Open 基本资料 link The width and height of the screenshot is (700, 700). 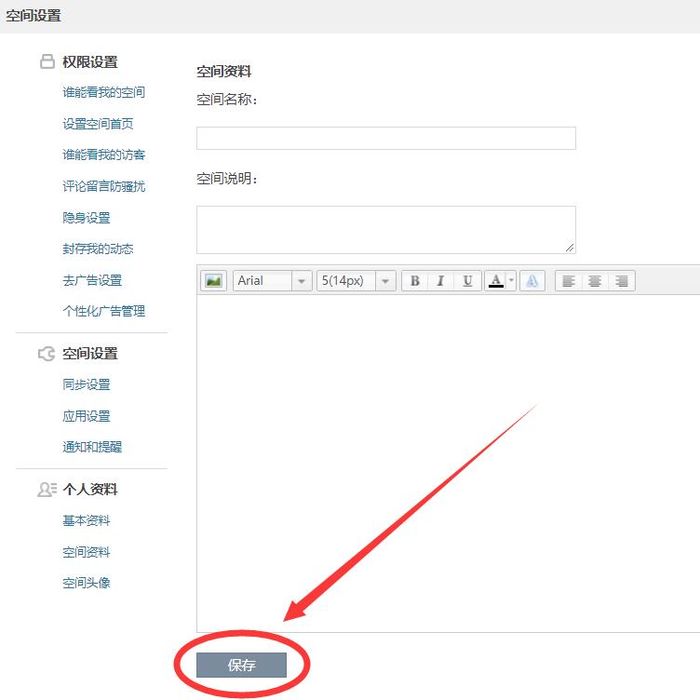point(86,521)
